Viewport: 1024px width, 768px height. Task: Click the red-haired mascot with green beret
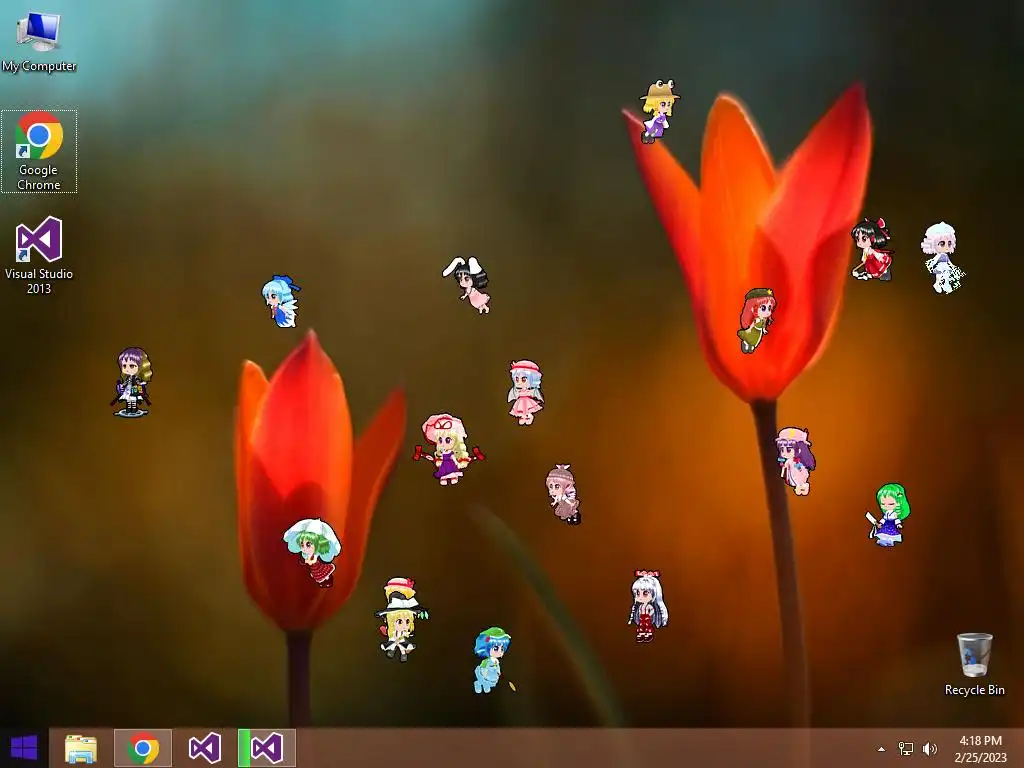[756, 320]
